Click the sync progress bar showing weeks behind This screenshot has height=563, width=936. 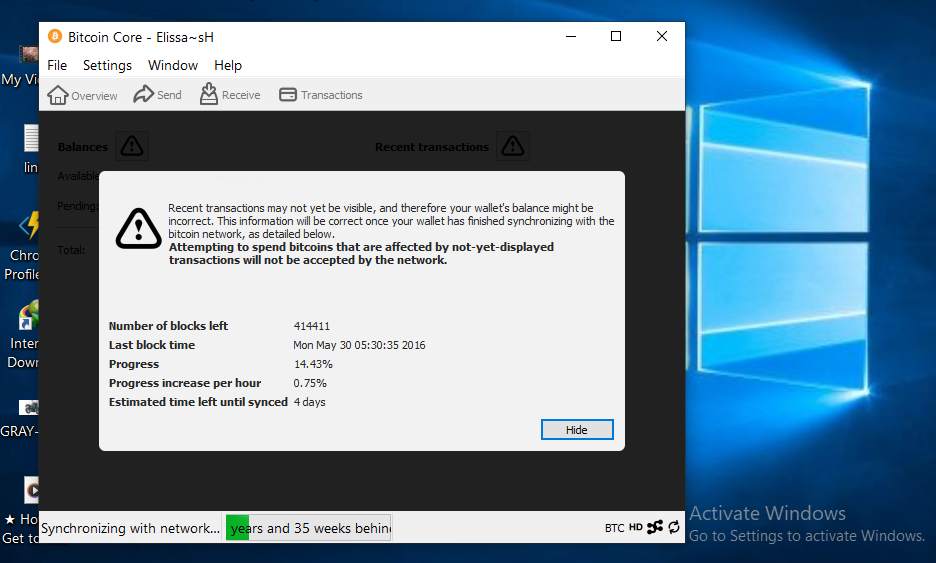308,528
